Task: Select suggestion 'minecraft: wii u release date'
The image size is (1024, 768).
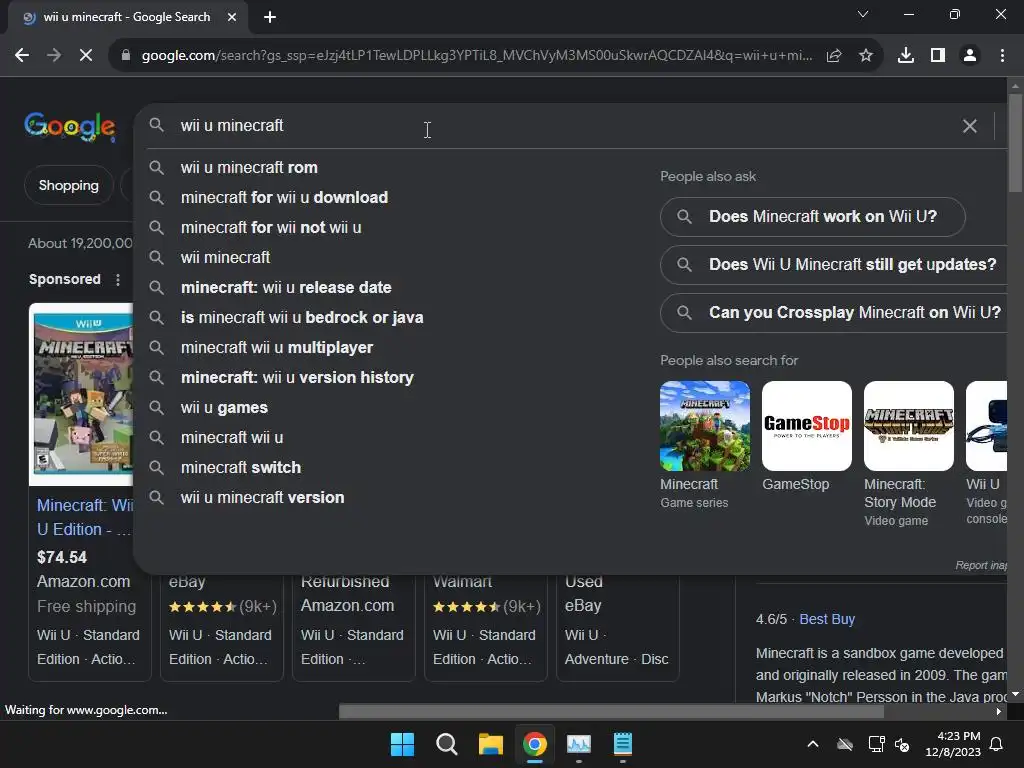Action: (286, 288)
